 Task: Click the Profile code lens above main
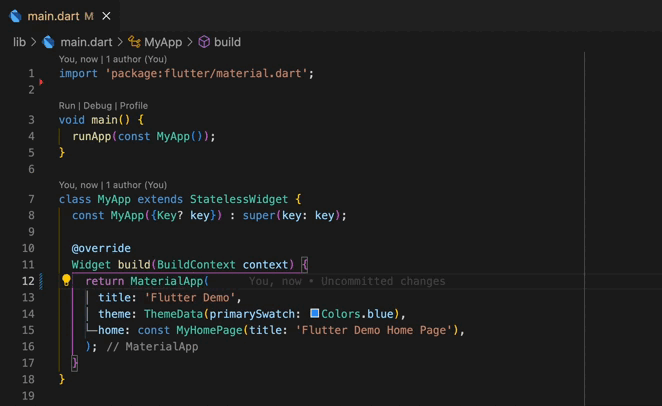(x=134, y=106)
